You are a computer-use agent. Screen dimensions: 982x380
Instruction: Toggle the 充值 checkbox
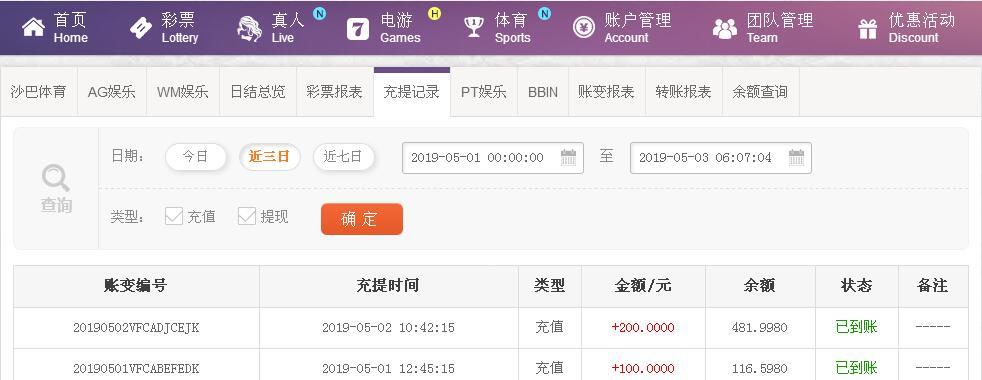pos(173,217)
